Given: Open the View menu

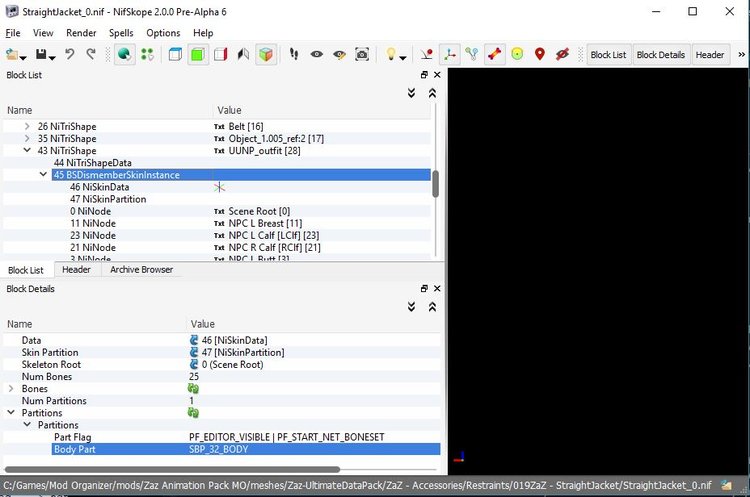Looking at the screenshot, I should (43, 33).
